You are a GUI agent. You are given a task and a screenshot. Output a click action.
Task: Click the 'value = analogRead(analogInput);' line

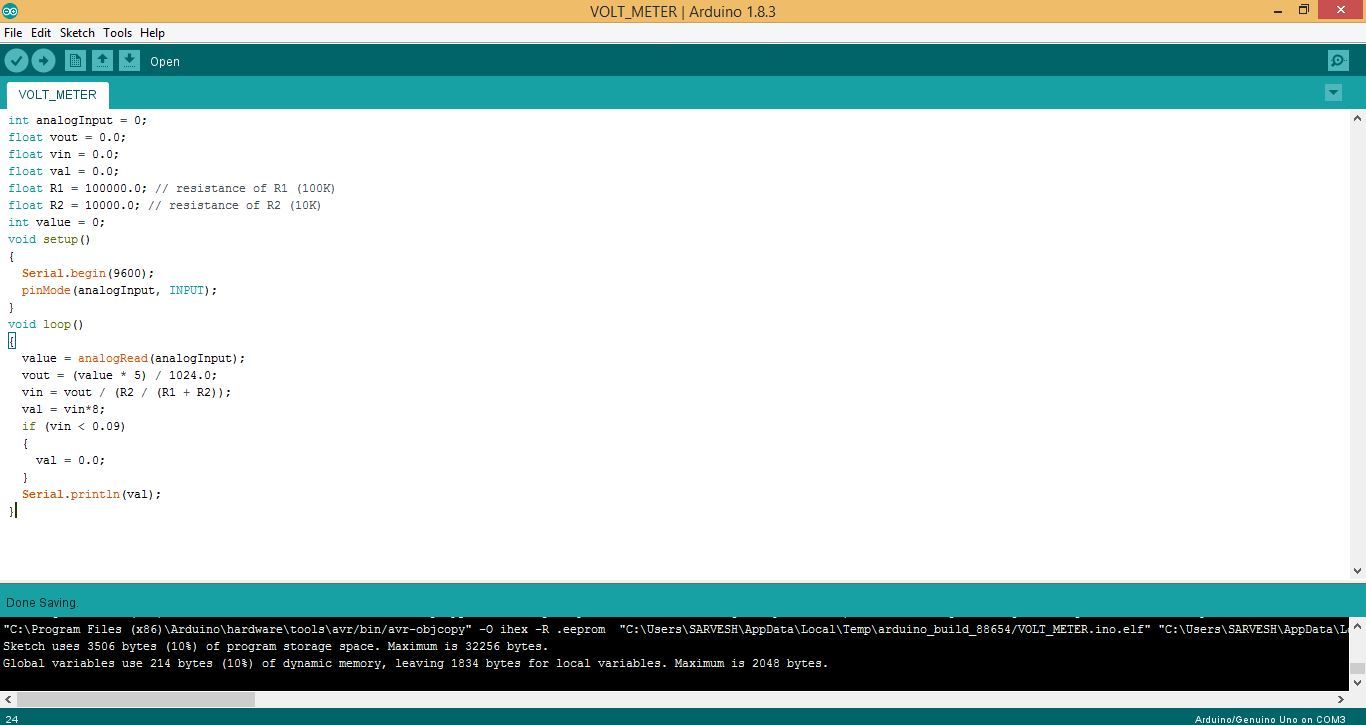pos(134,358)
